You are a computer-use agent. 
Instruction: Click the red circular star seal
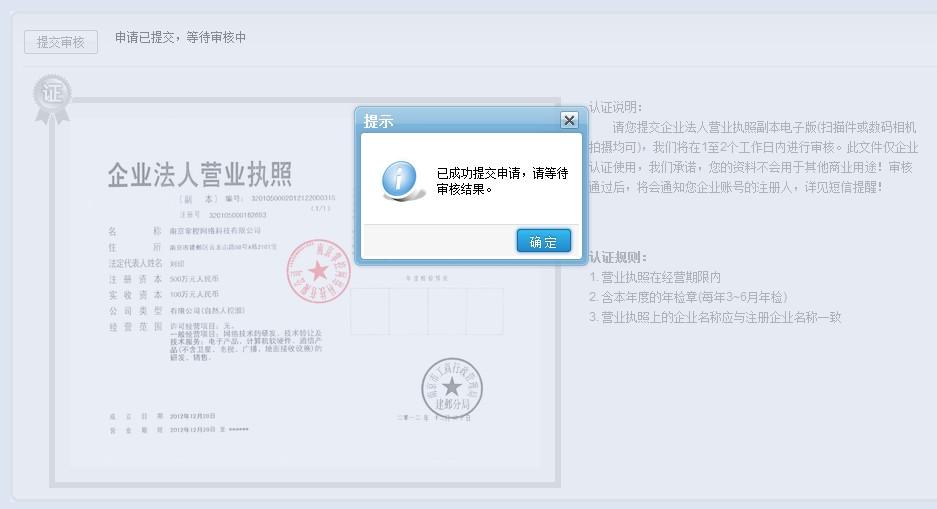pyautogui.click(x=318, y=270)
